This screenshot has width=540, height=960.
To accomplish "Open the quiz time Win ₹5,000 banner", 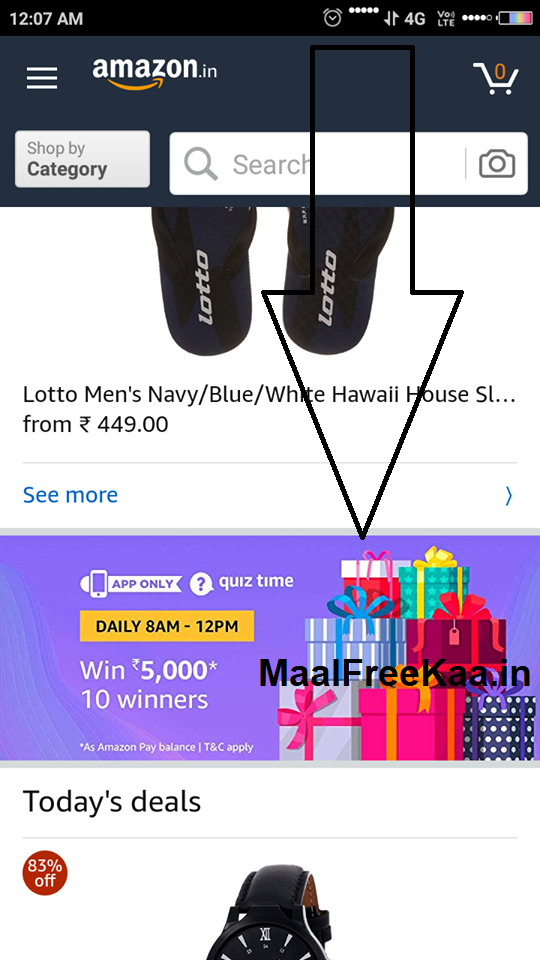I will pos(270,648).
